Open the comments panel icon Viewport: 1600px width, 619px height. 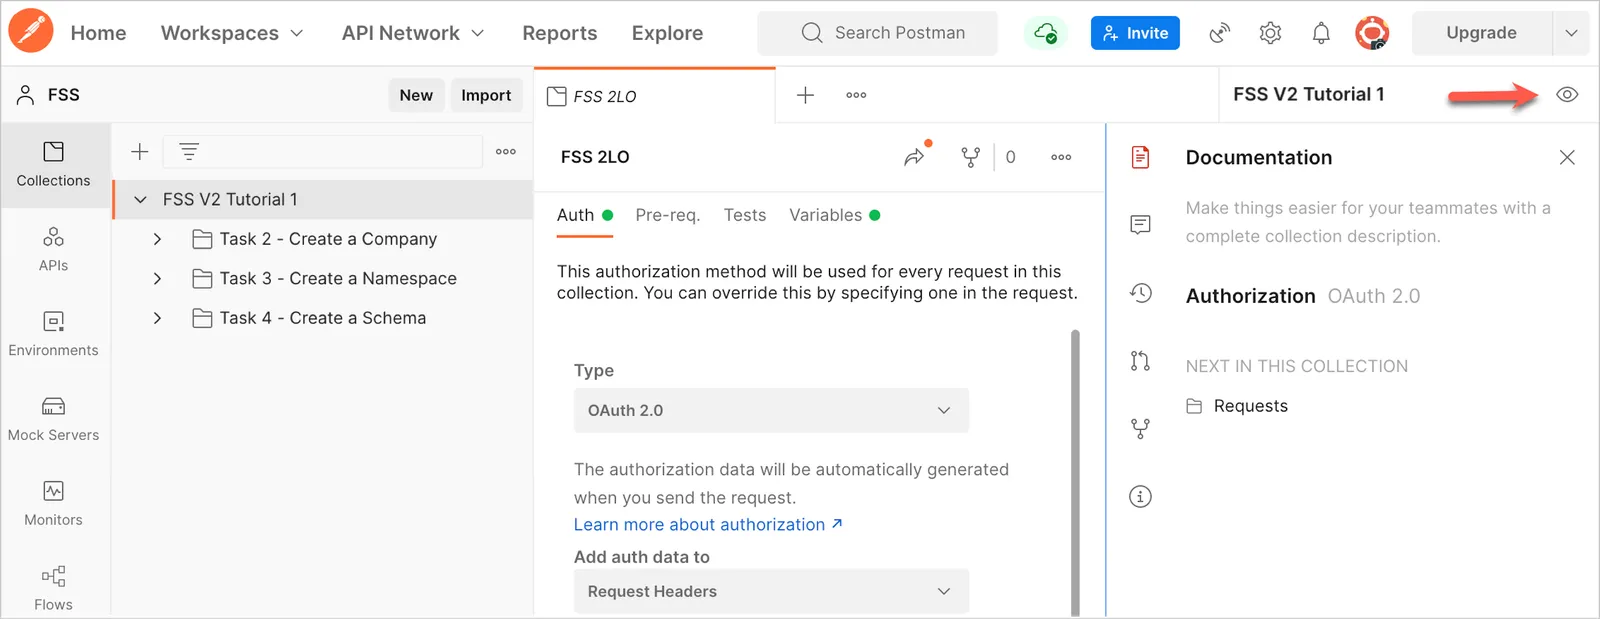coord(1140,224)
